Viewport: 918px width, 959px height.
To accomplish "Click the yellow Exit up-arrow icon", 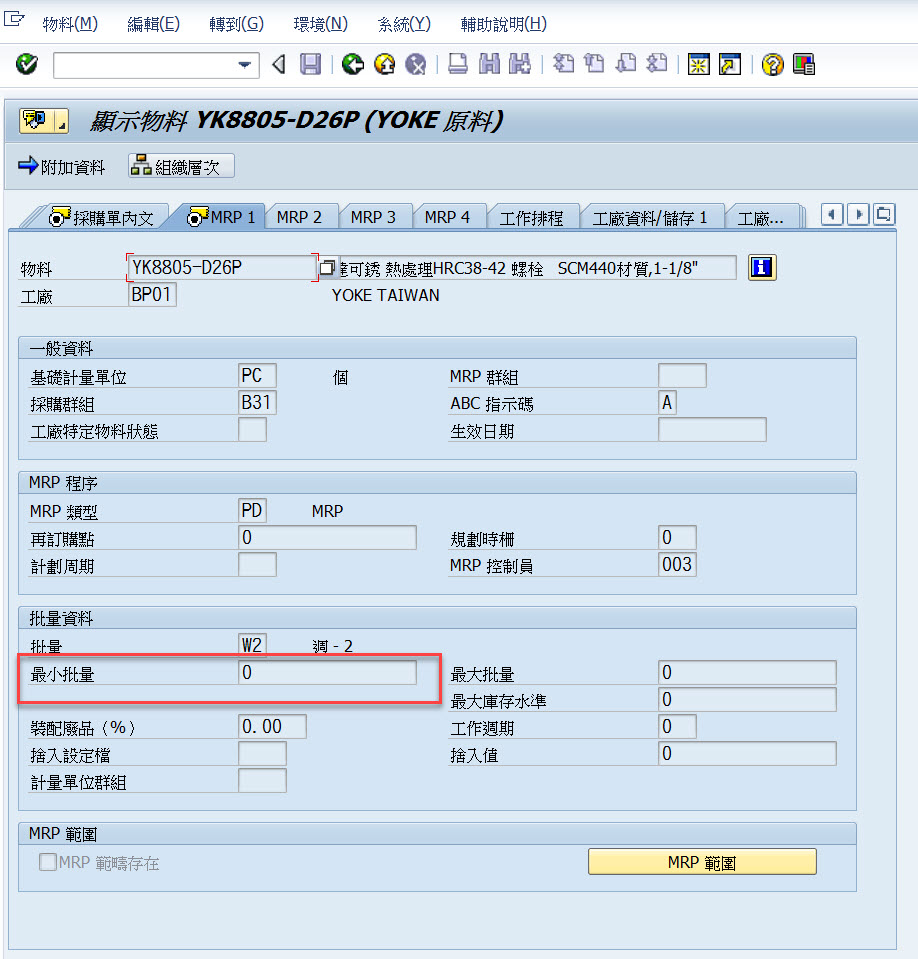I will (384, 65).
